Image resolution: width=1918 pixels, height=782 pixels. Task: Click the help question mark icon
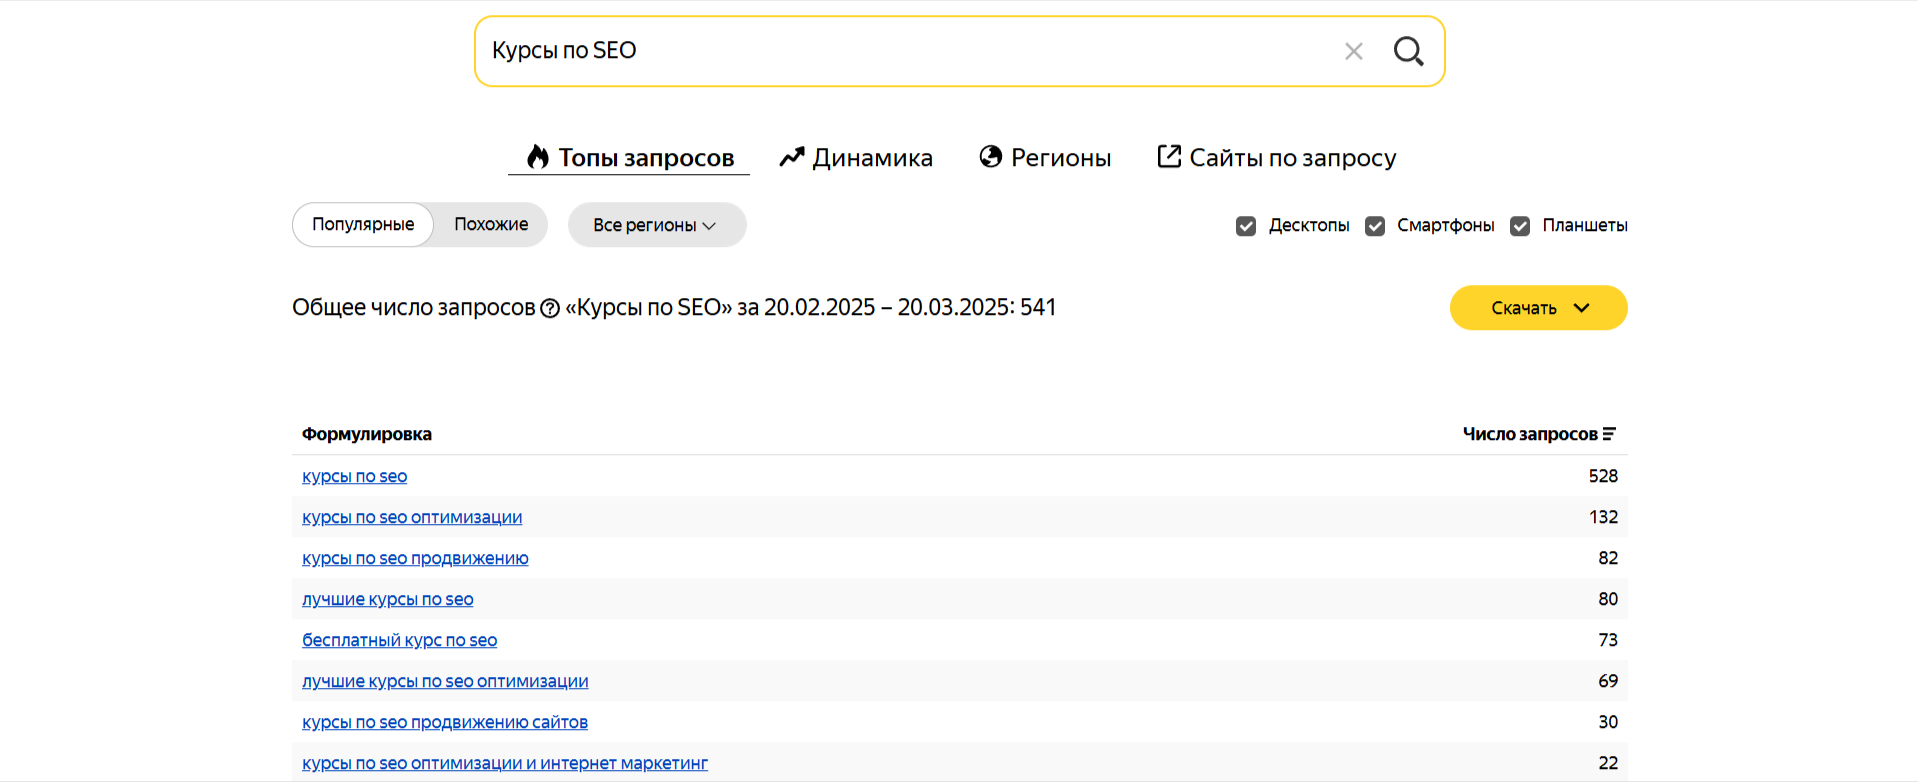pyautogui.click(x=550, y=309)
